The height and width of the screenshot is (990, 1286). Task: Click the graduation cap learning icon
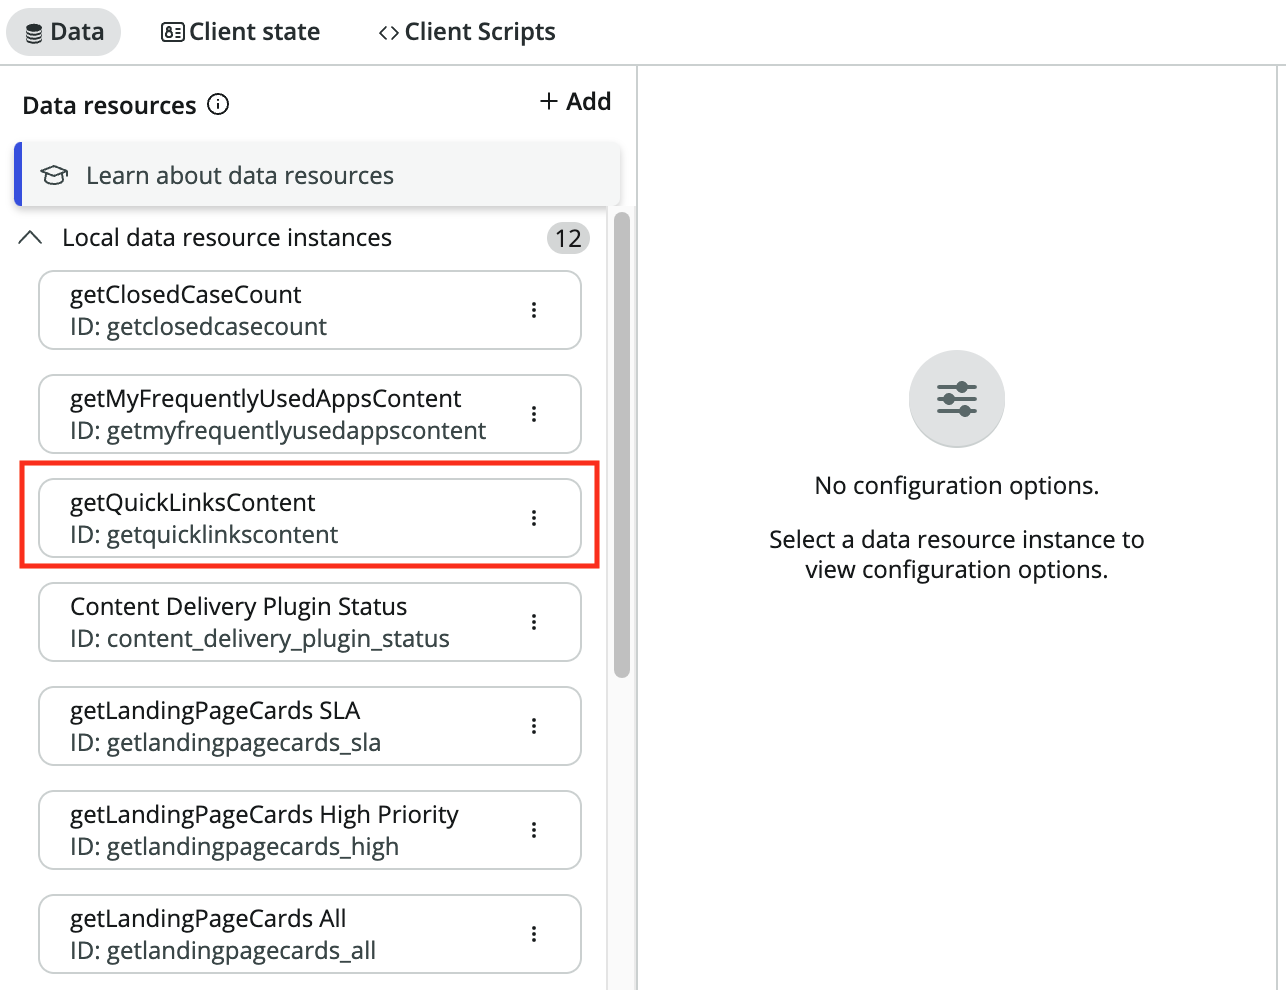54,175
